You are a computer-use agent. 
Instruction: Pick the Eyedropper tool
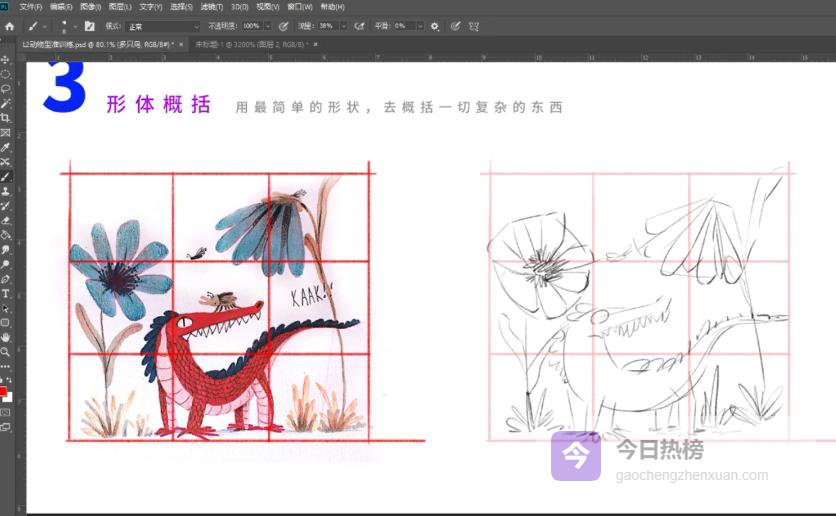(x=6, y=147)
